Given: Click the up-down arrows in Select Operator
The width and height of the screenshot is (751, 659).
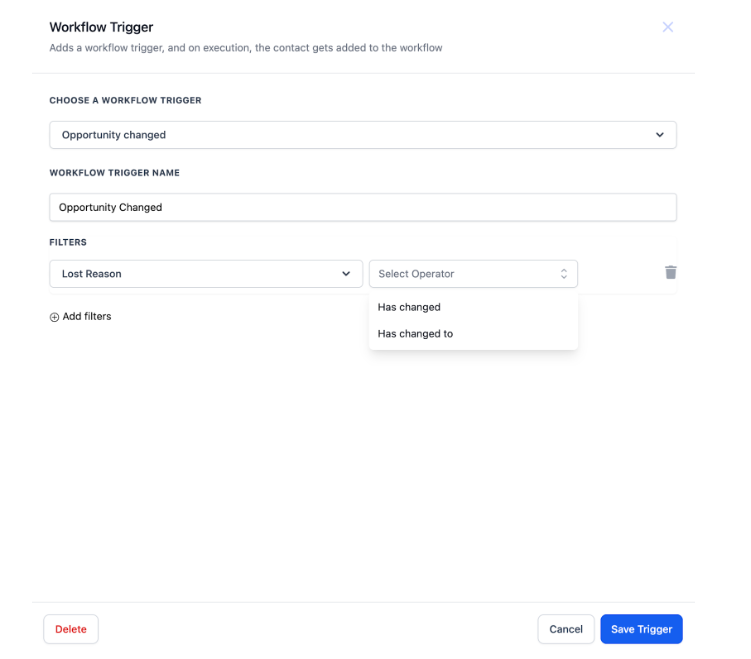Looking at the screenshot, I should coord(563,274).
